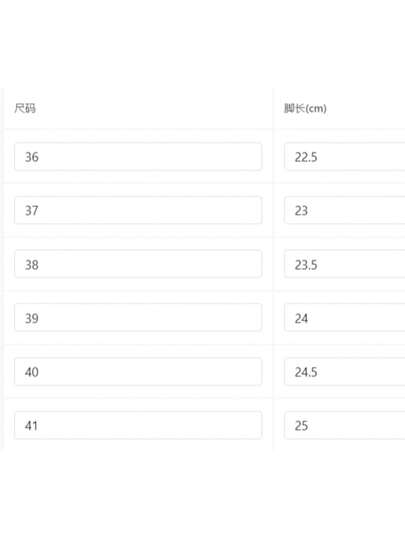Focus the foot length input showing 25
Image resolution: width=405 pixels, height=539 pixels.
345,426
